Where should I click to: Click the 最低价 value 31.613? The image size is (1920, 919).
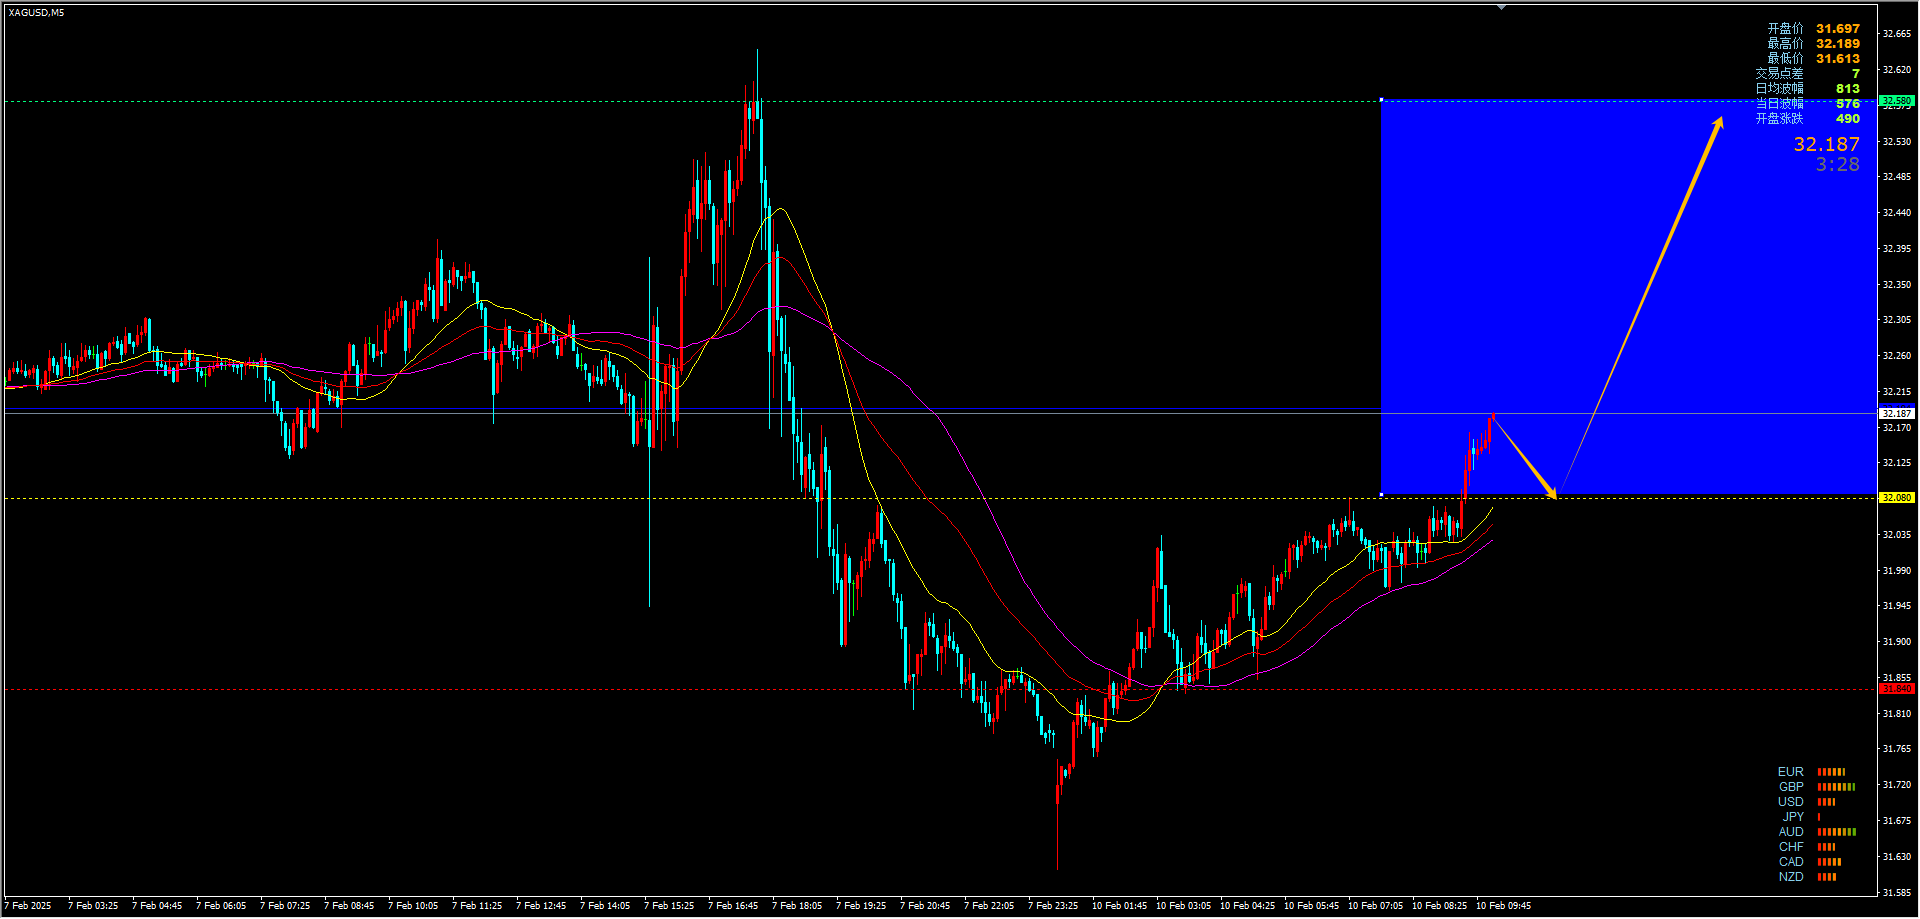coord(1838,59)
